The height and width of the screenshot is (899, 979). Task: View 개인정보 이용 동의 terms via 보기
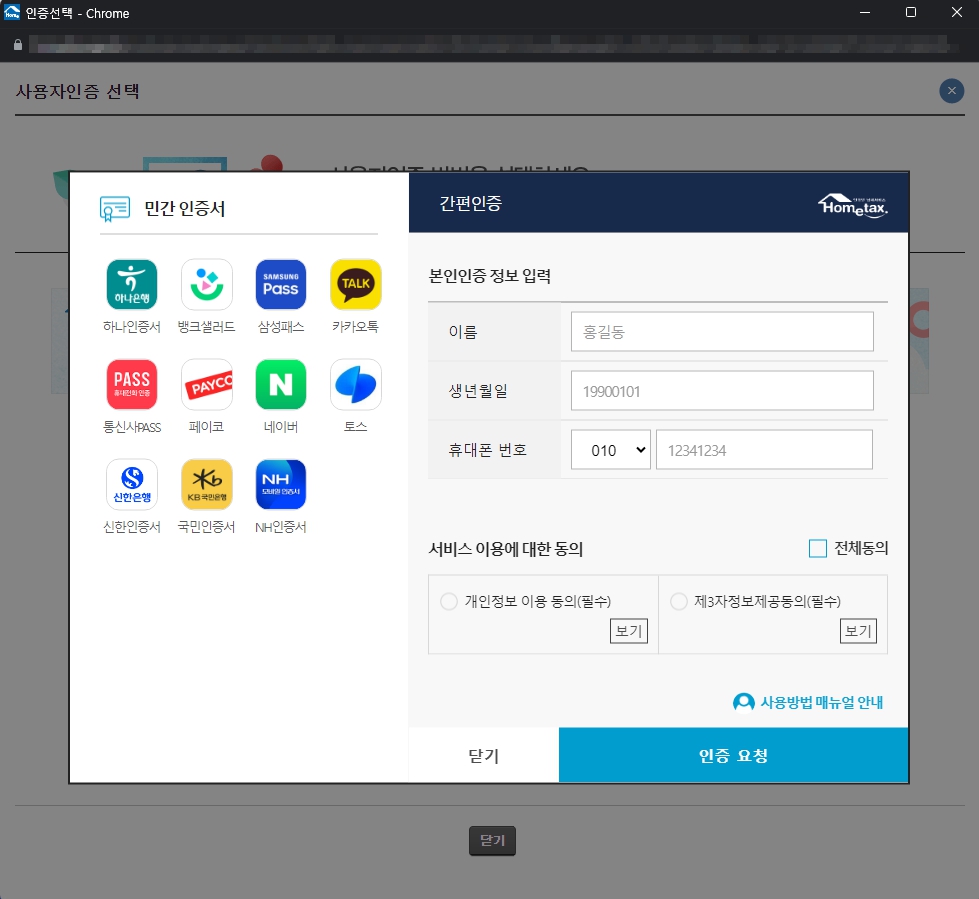(629, 631)
